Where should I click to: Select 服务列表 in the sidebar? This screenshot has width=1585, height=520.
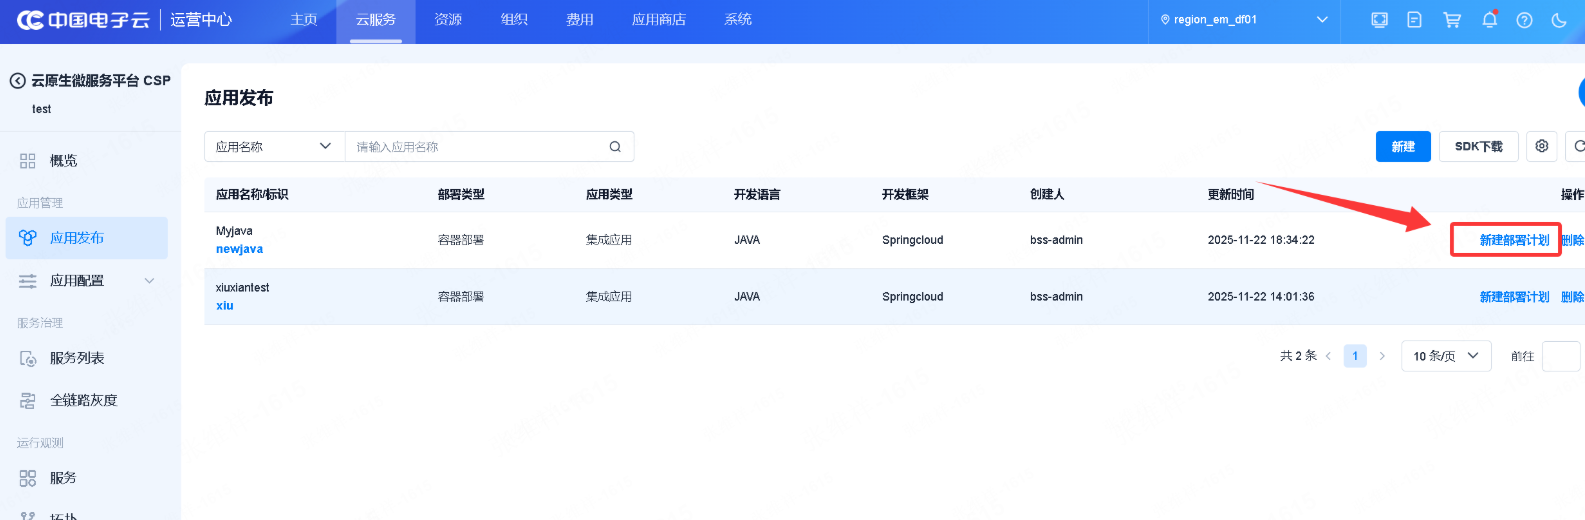77,358
